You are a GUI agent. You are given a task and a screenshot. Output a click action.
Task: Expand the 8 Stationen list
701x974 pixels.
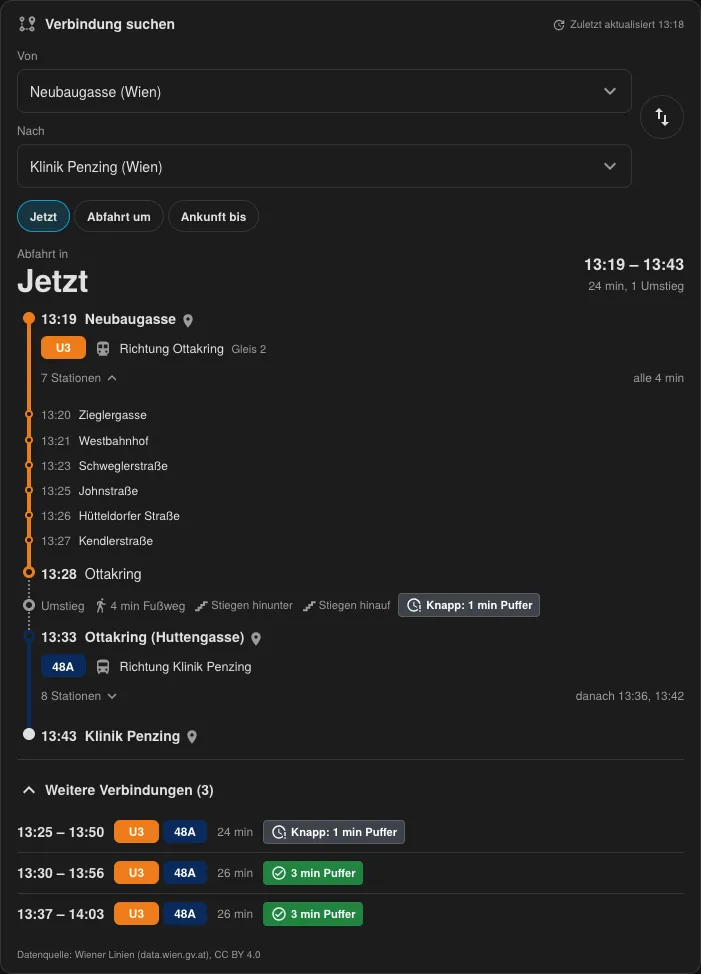tap(79, 696)
